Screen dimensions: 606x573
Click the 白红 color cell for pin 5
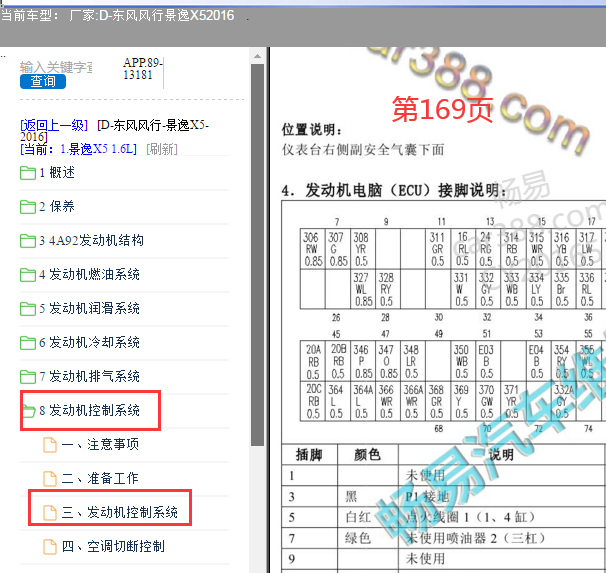(368, 517)
